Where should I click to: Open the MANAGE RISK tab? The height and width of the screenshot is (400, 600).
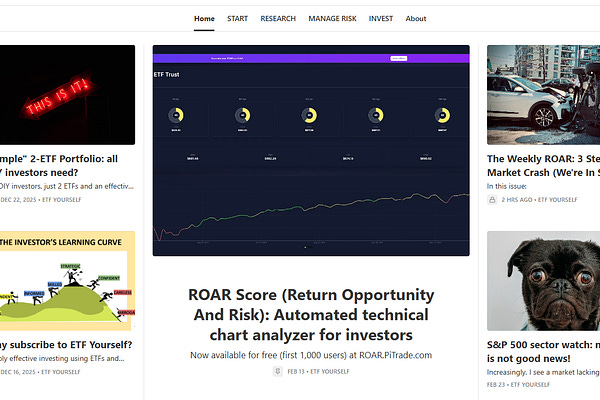332,18
